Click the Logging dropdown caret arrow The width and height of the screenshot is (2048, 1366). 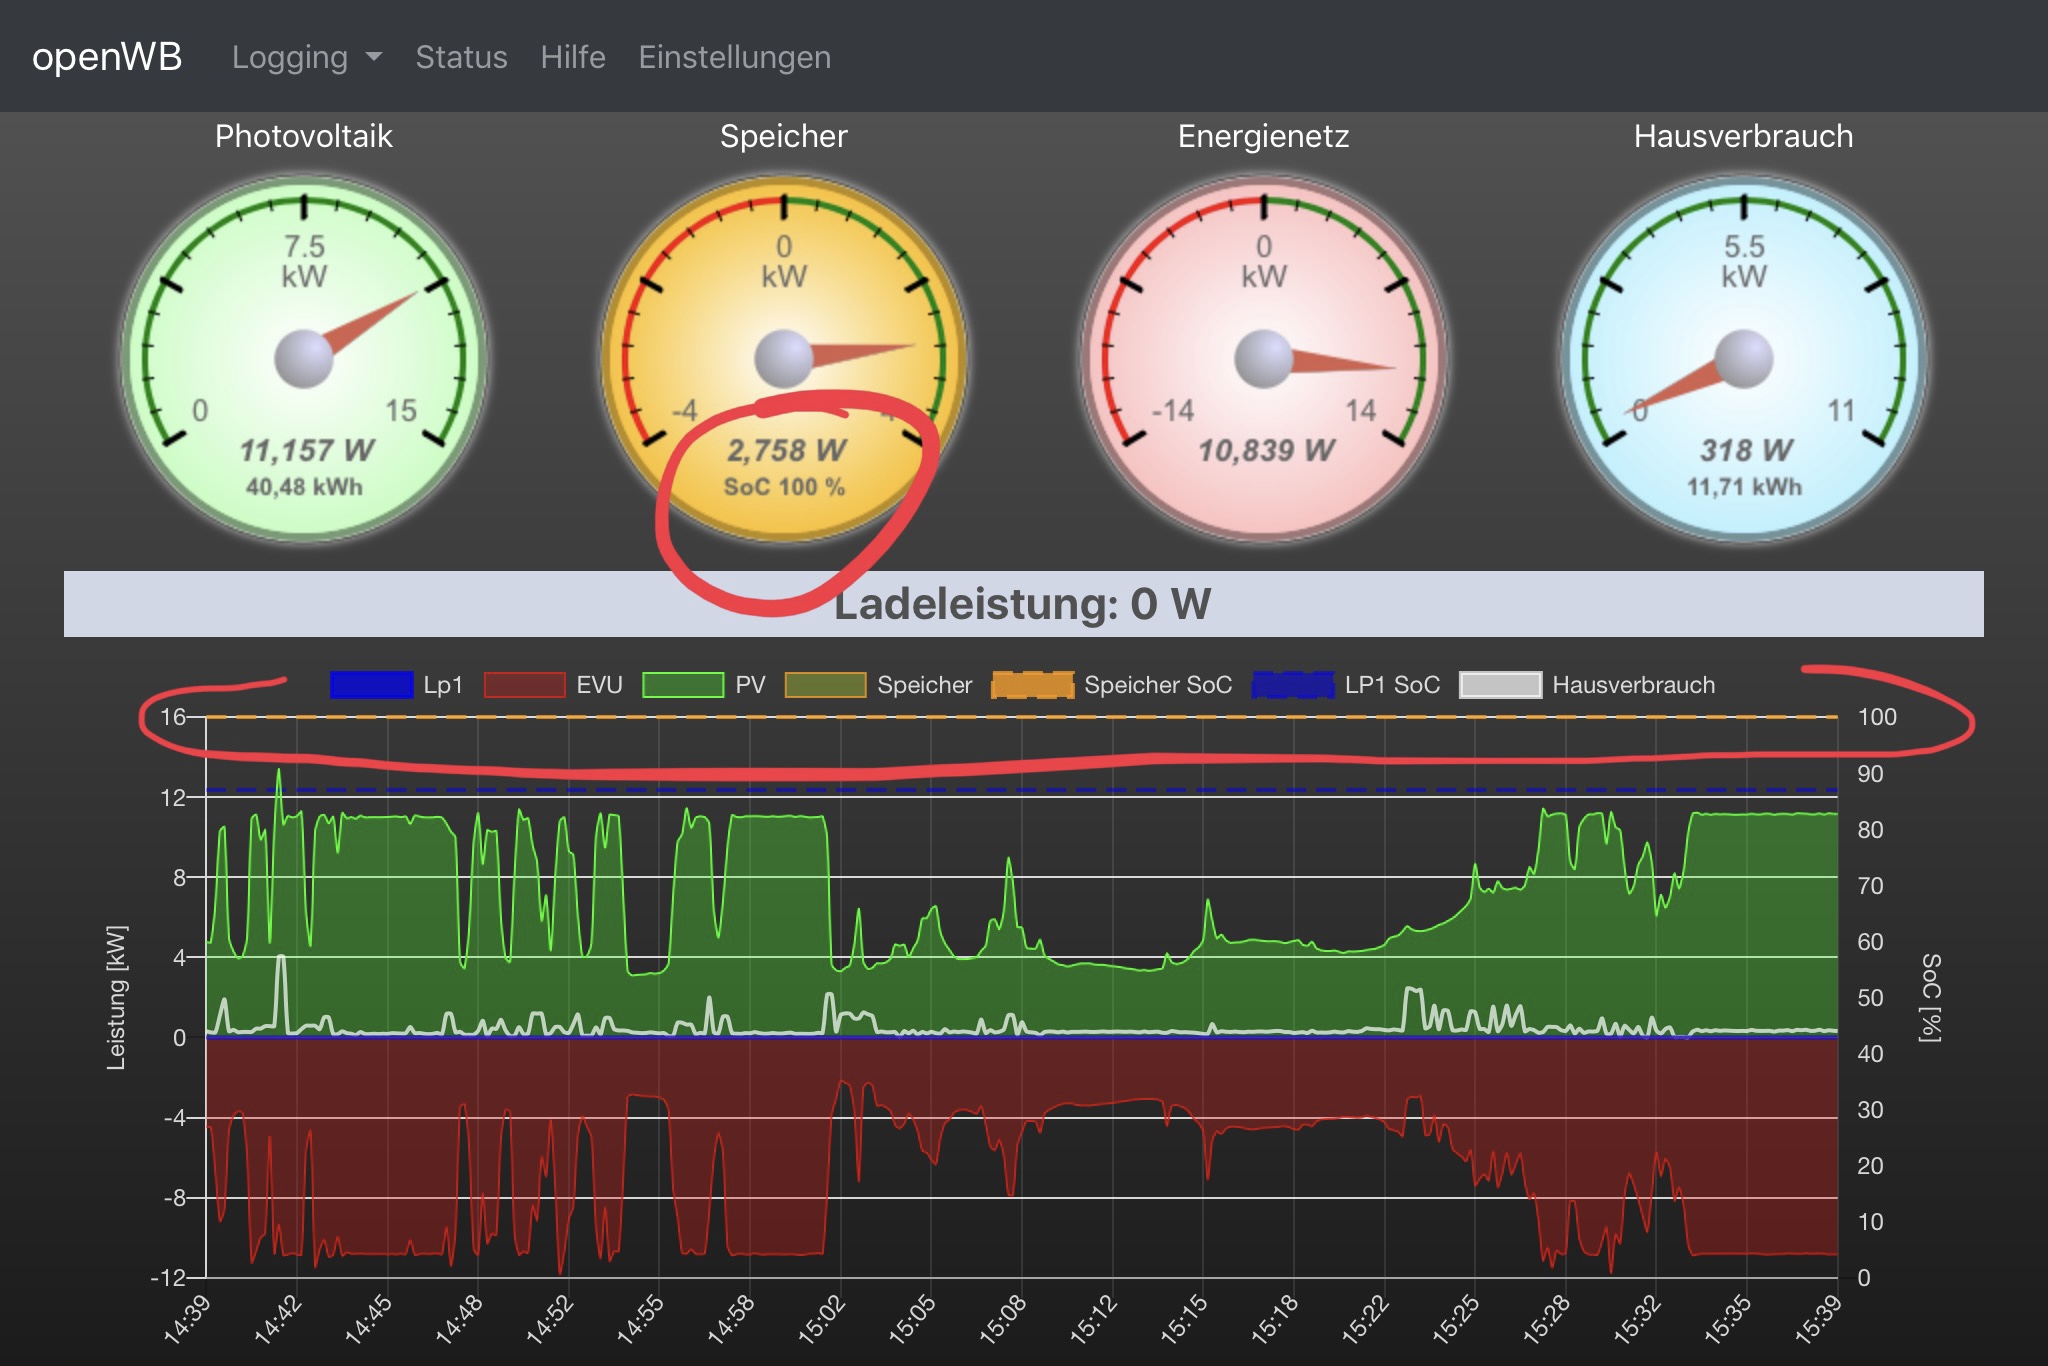(x=374, y=57)
